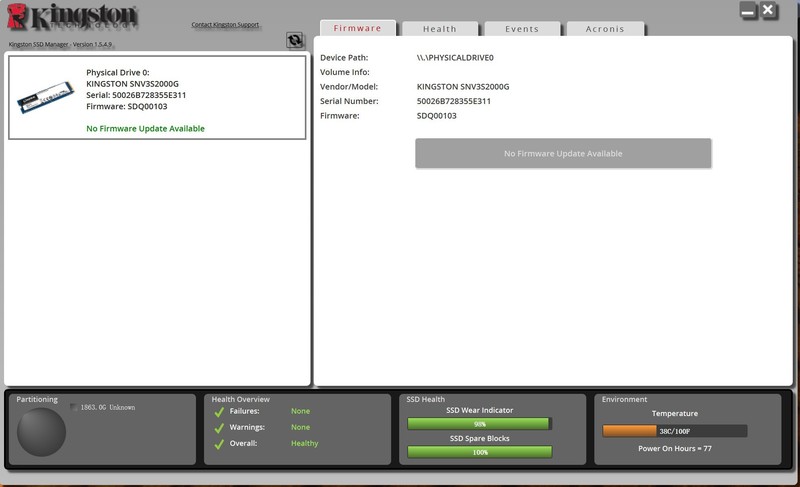
Task: Click the Failures None value
Action: [x=301, y=411]
